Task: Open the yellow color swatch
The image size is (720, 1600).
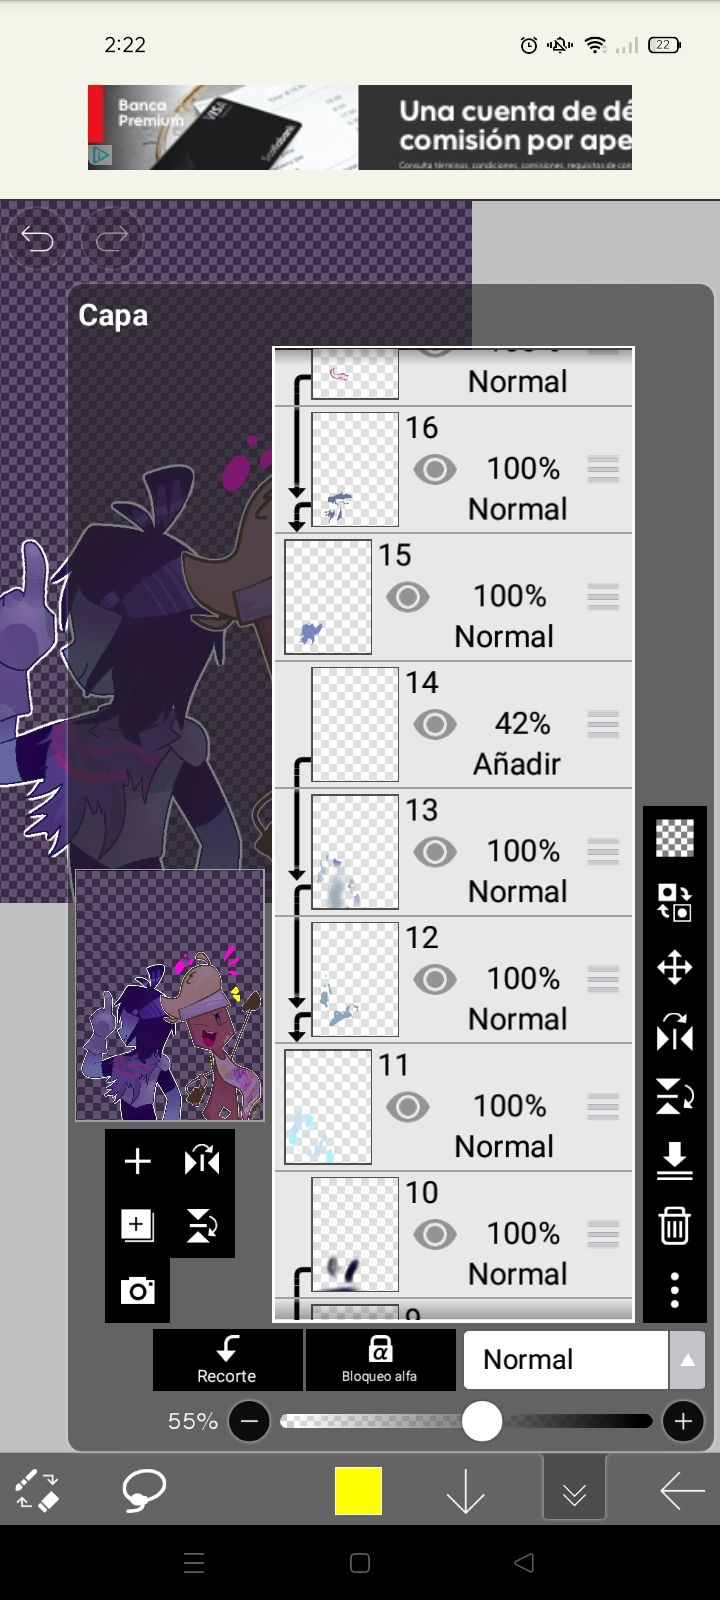Action: [x=358, y=1491]
